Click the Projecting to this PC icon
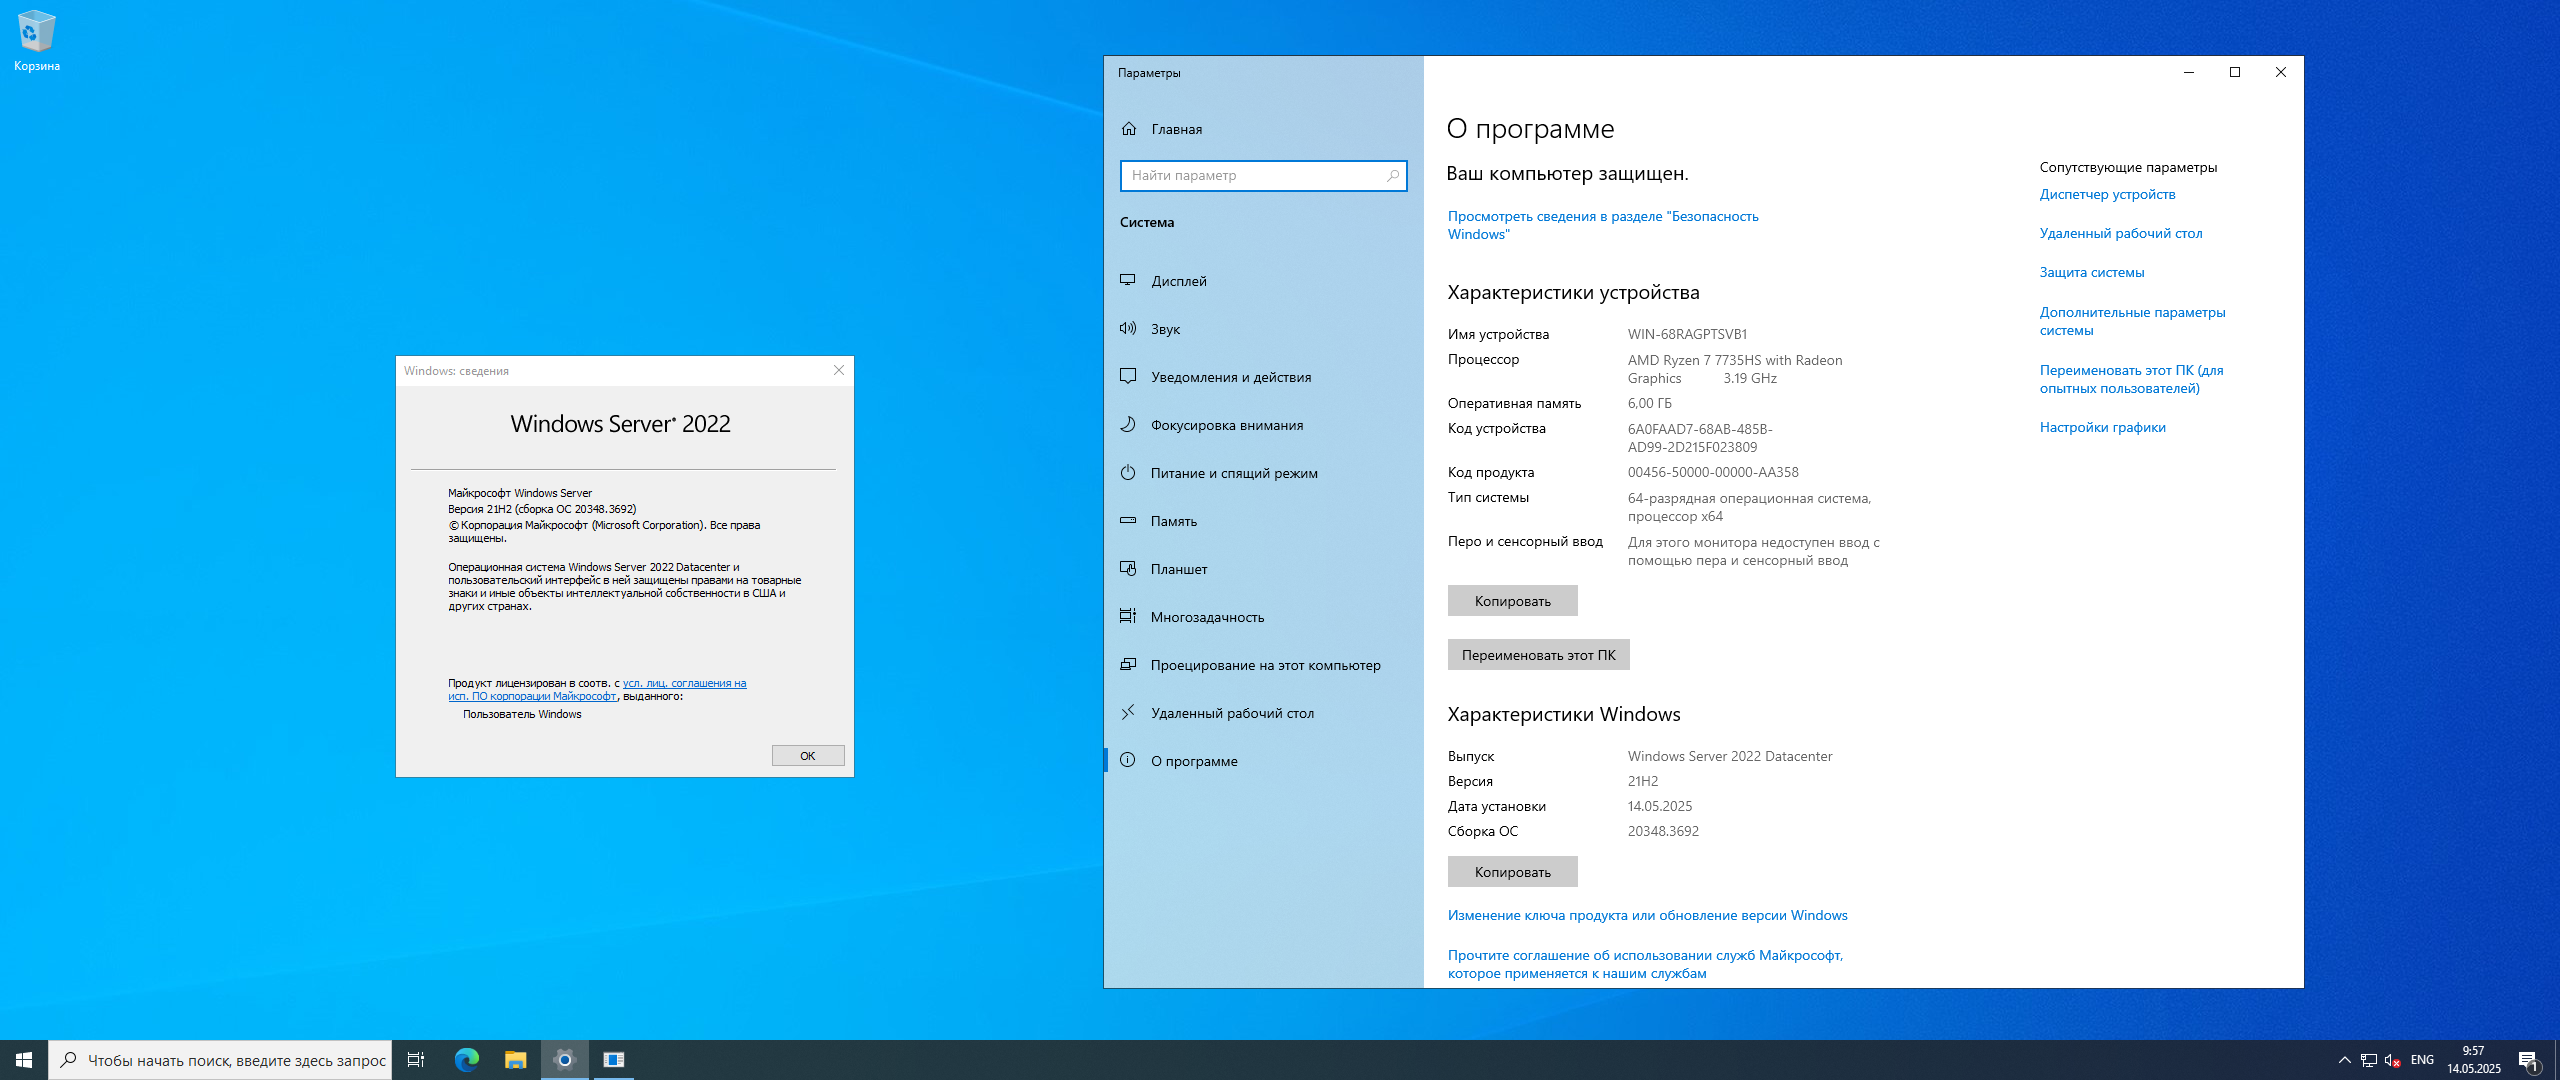Image resolution: width=2560 pixels, height=1080 pixels. click(1128, 664)
